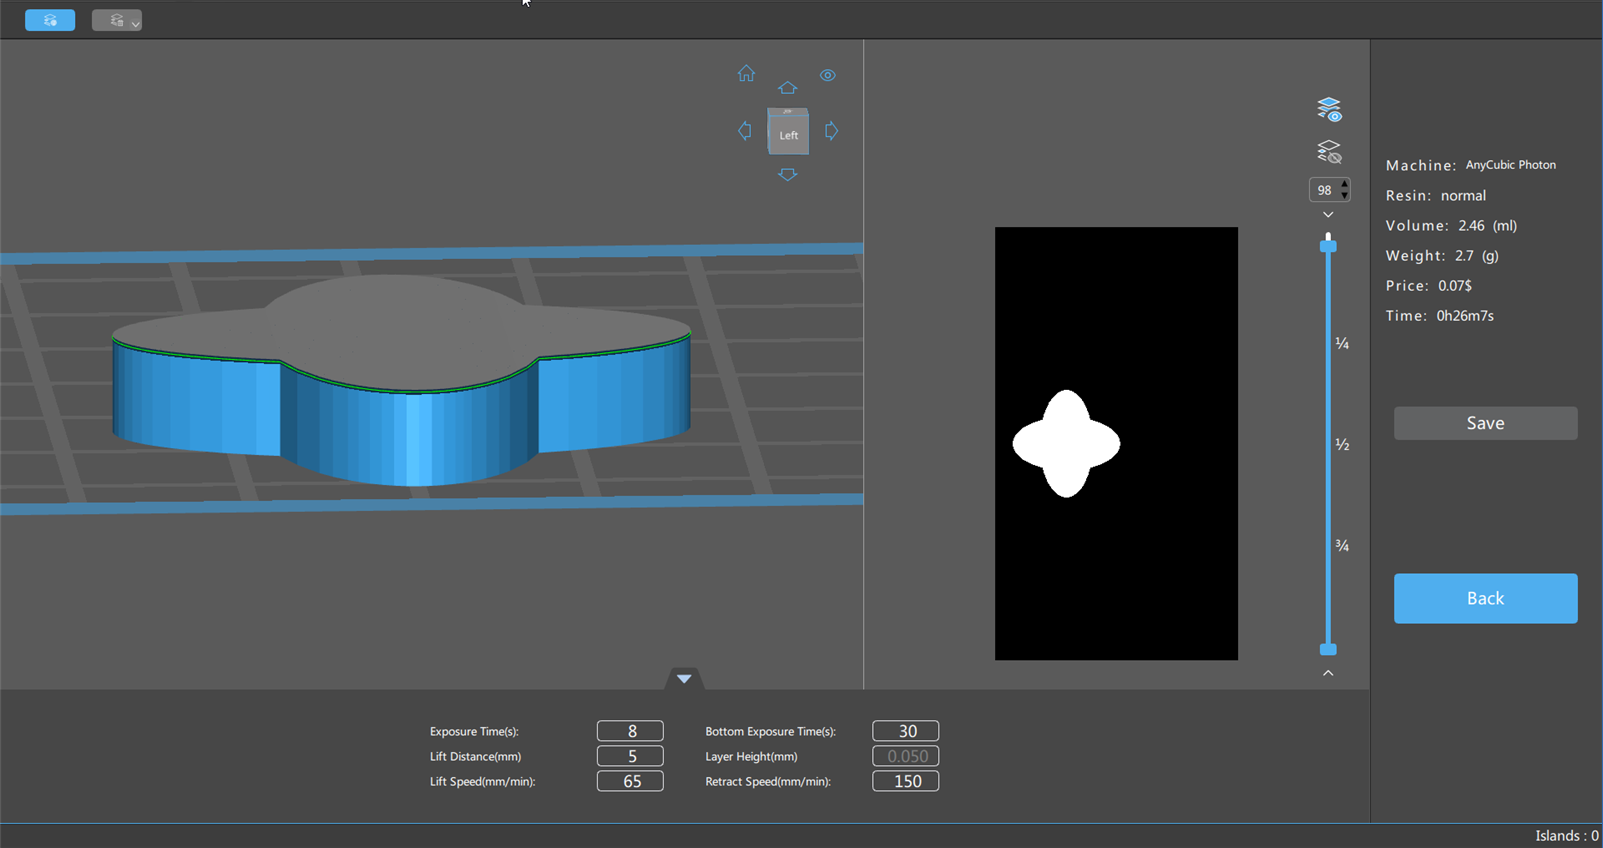Image resolution: width=1603 pixels, height=848 pixels.
Task: Click the chevron below the layer number box
Action: (x=1328, y=215)
